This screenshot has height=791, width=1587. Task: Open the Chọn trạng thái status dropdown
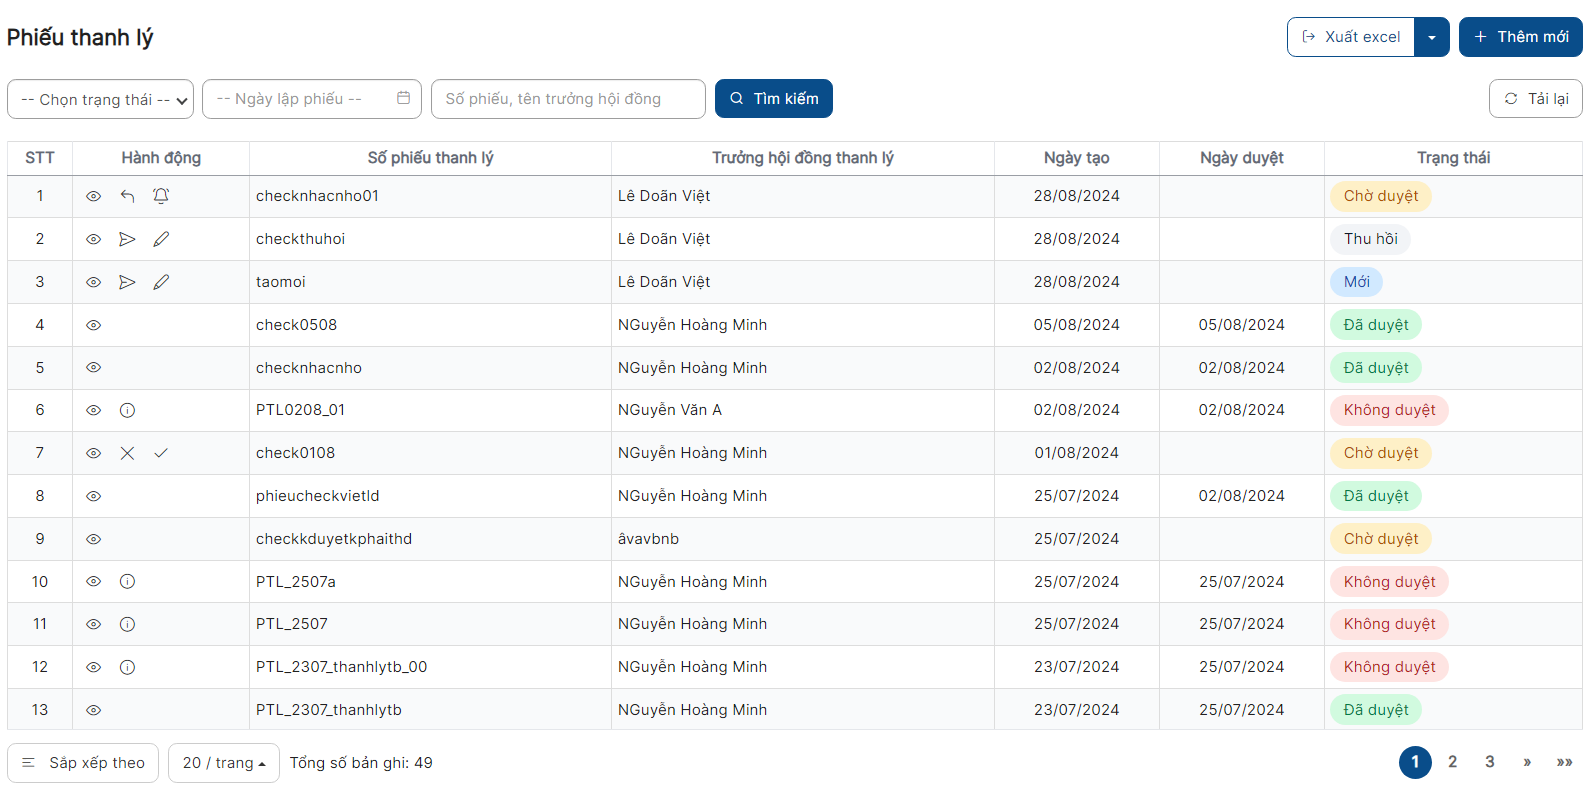100,99
